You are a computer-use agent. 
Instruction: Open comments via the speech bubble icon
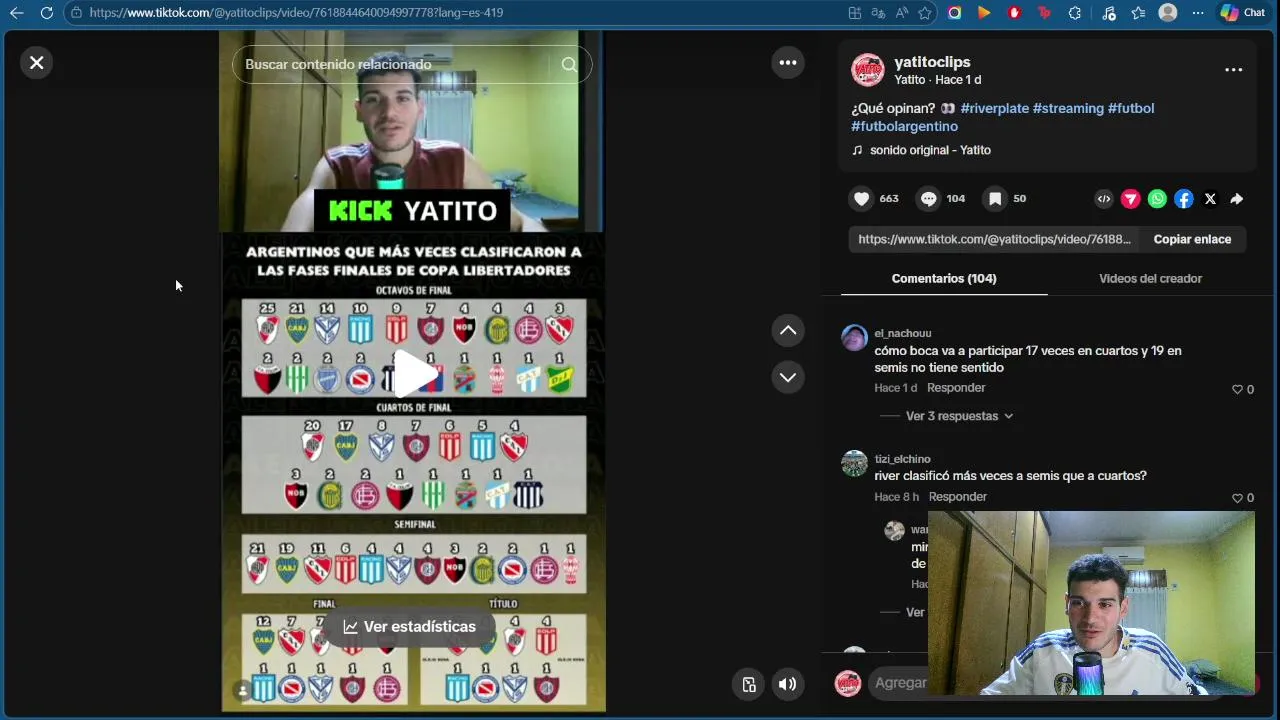click(x=929, y=199)
